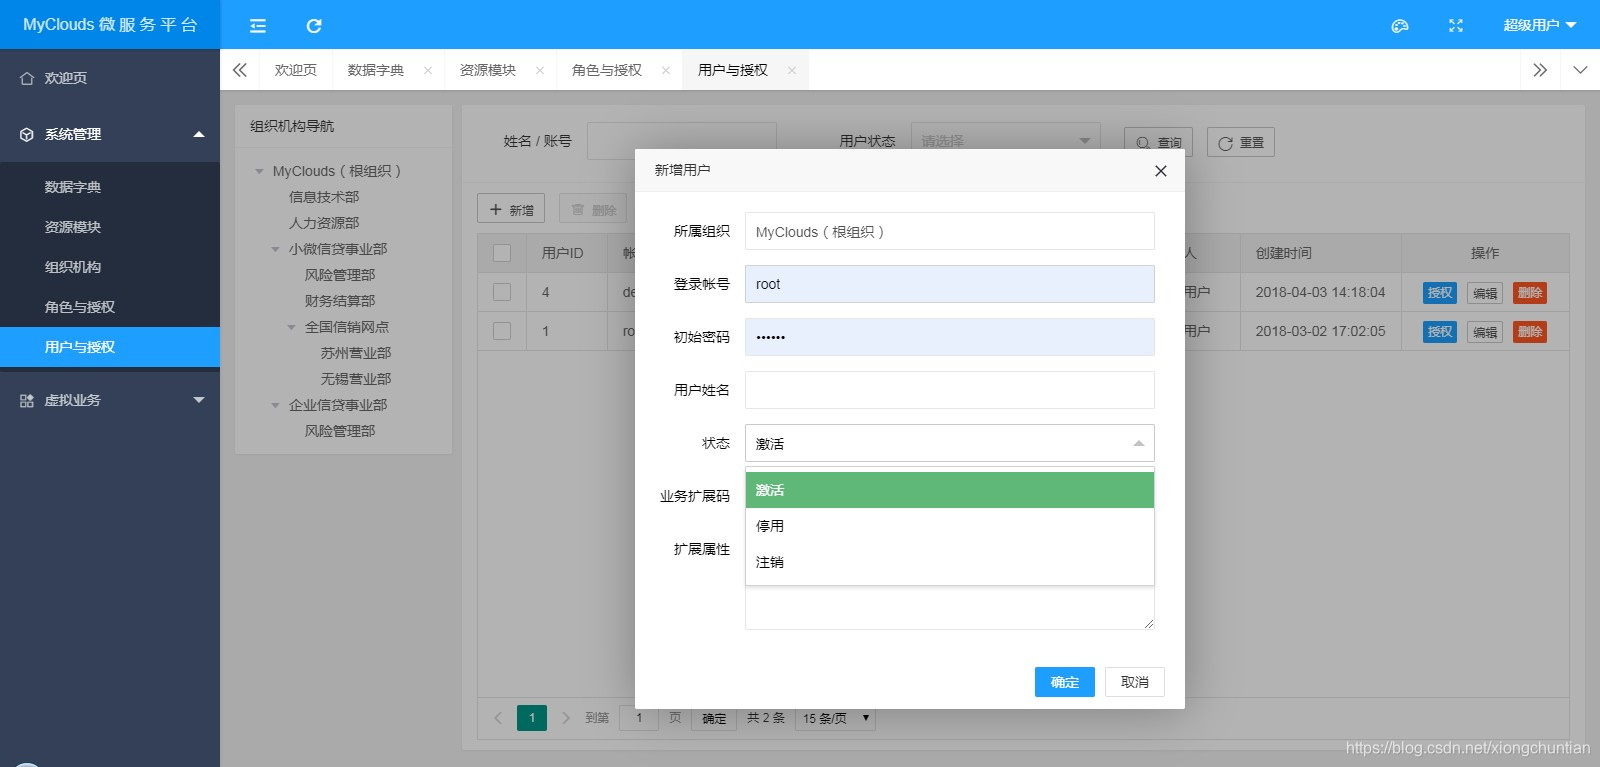Click page number 1 in pagination
This screenshot has height=767, width=1600.
[x=532, y=718]
